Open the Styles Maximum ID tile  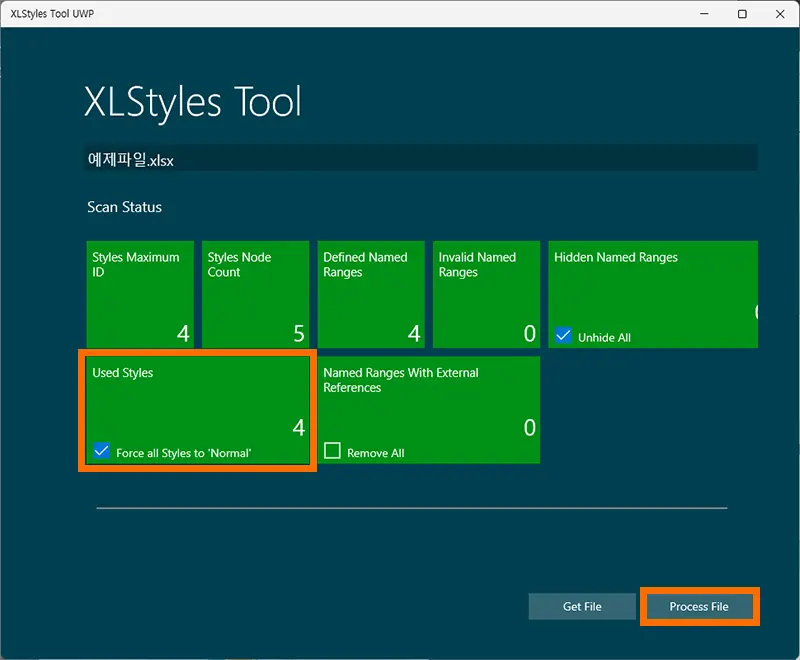click(x=140, y=294)
